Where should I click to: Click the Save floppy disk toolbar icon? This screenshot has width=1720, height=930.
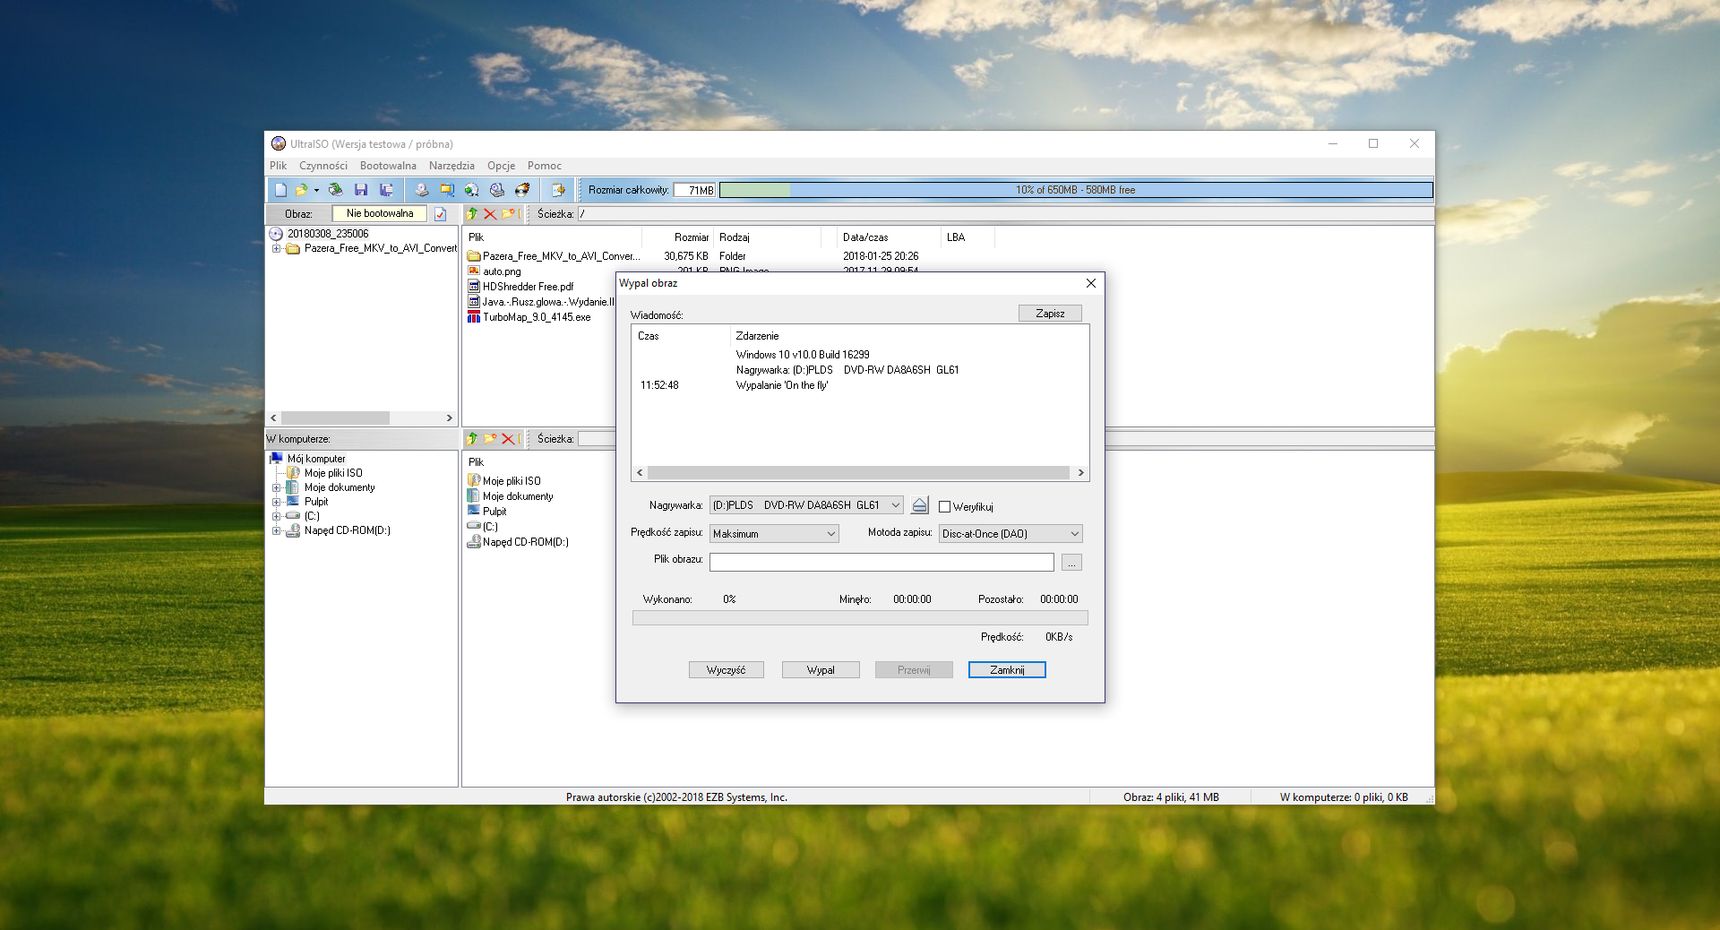click(361, 190)
